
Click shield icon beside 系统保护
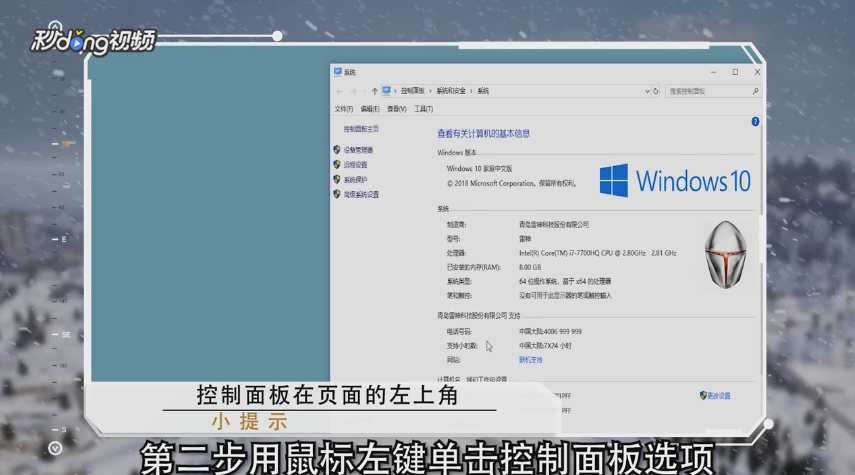(337, 179)
